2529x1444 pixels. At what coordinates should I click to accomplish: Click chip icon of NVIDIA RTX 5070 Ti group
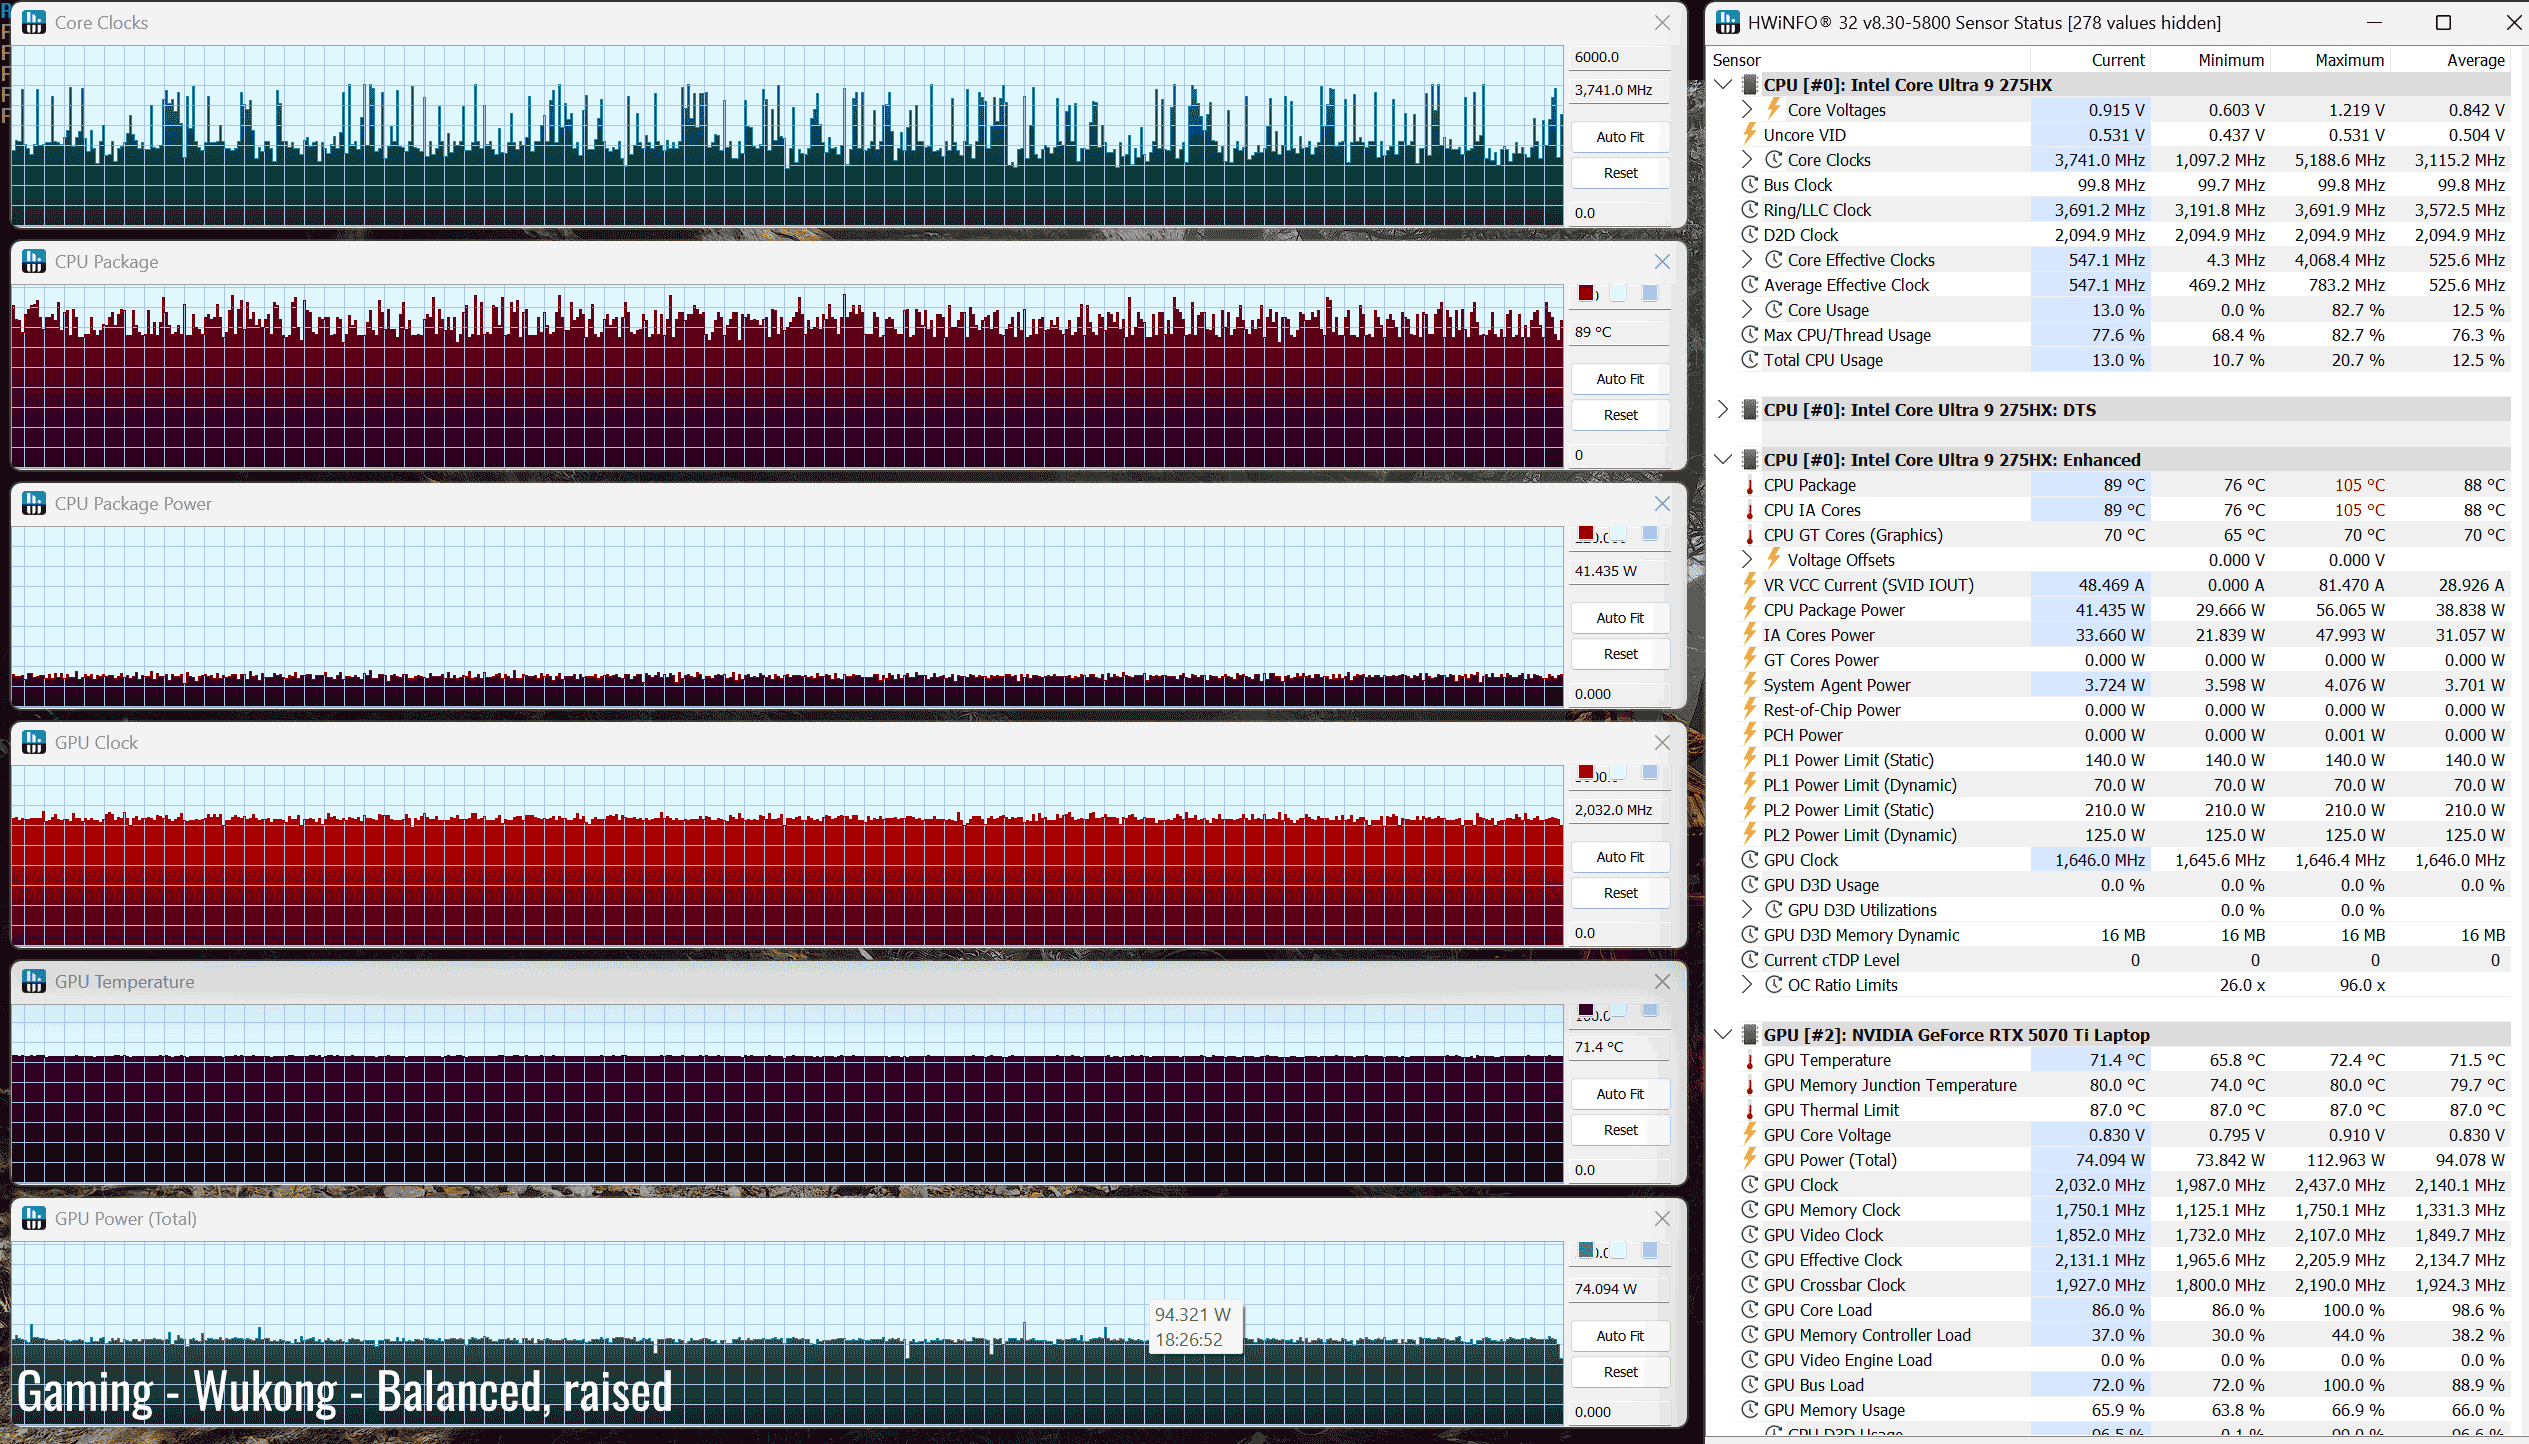(x=1749, y=1035)
